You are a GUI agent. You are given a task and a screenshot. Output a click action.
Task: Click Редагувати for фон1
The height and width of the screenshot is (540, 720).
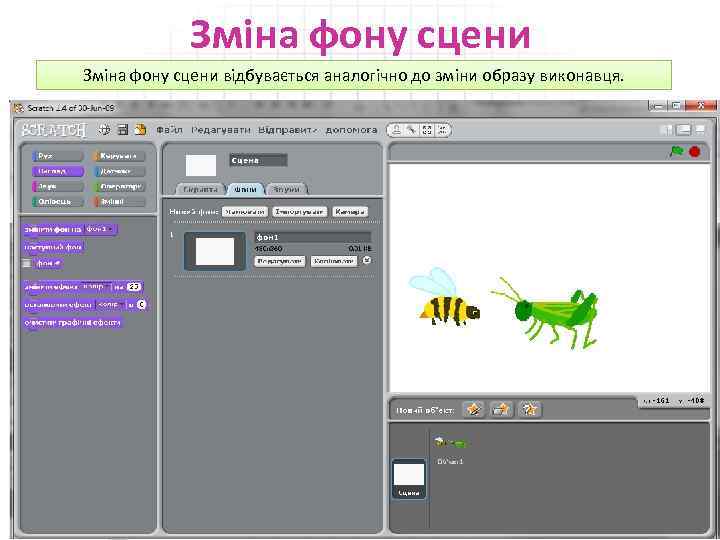pos(280,261)
